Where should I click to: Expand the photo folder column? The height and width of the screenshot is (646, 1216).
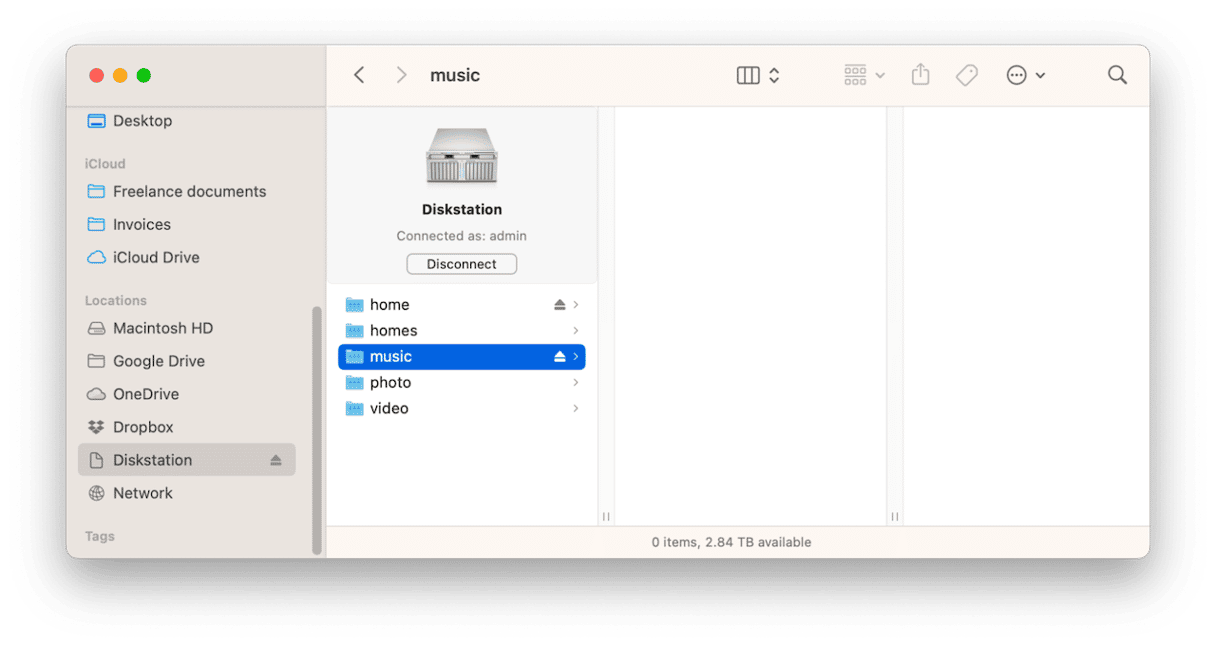coord(575,382)
